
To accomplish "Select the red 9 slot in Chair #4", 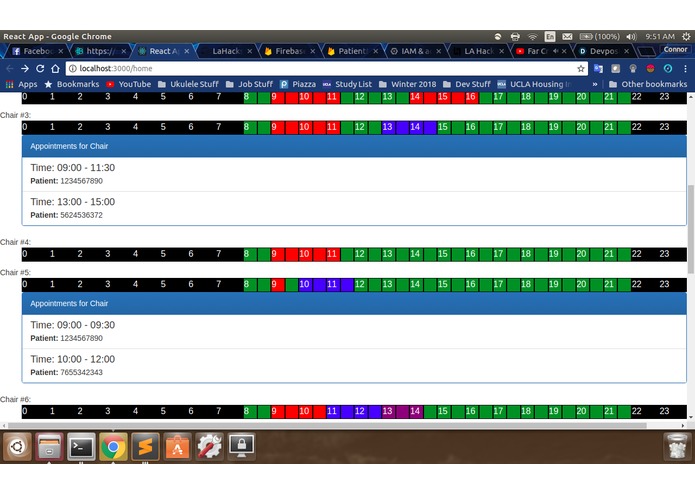I will (x=278, y=254).
